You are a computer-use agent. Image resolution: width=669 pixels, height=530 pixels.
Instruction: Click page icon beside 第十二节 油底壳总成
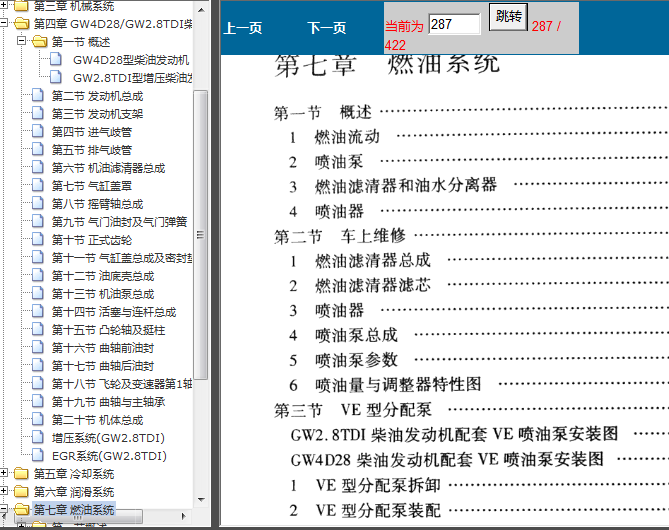tap(38, 275)
